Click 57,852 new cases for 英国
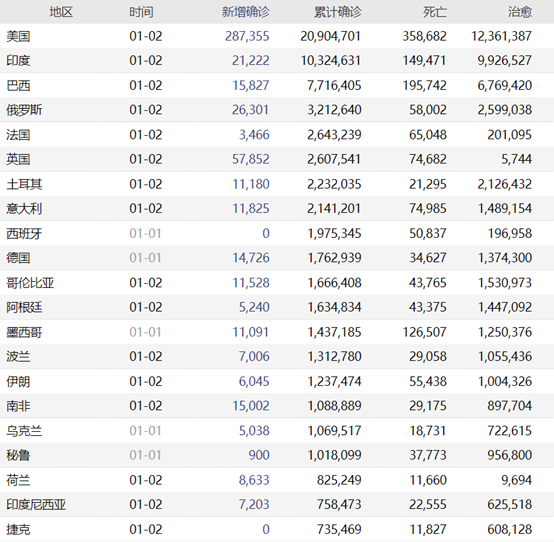Screen dimensions: 554x542 pyautogui.click(x=251, y=159)
